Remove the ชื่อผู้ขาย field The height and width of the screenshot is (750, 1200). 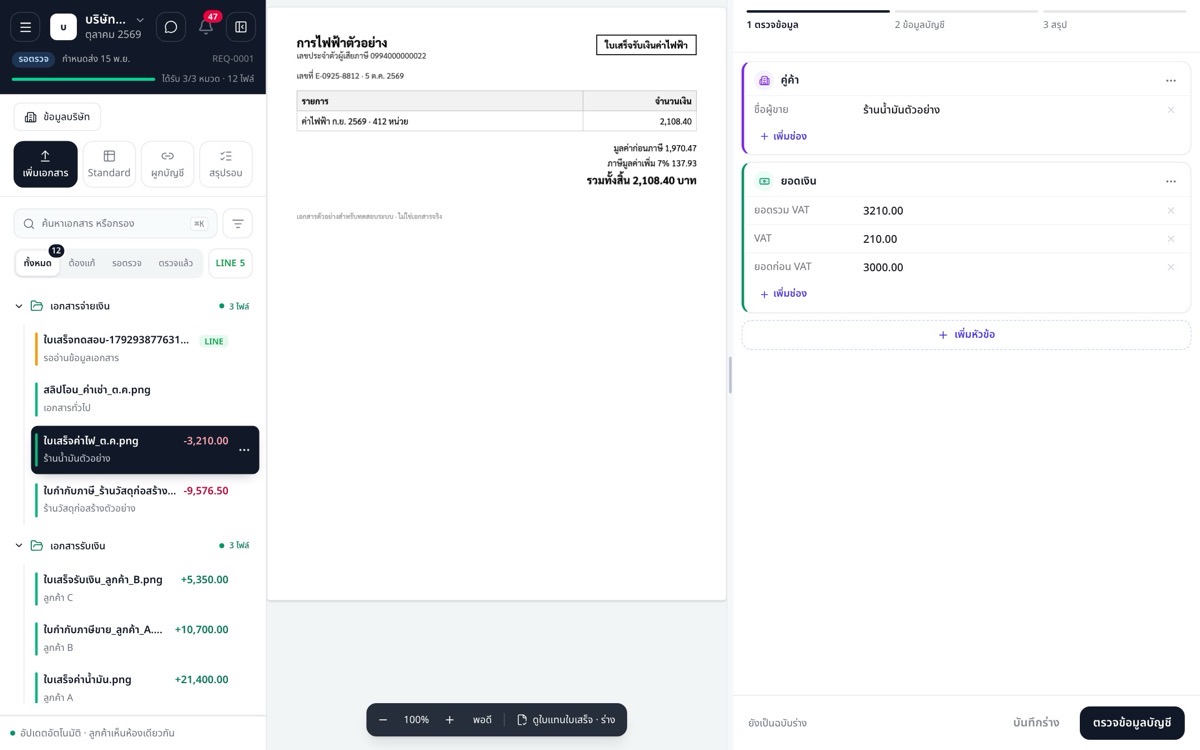(x=1171, y=110)
